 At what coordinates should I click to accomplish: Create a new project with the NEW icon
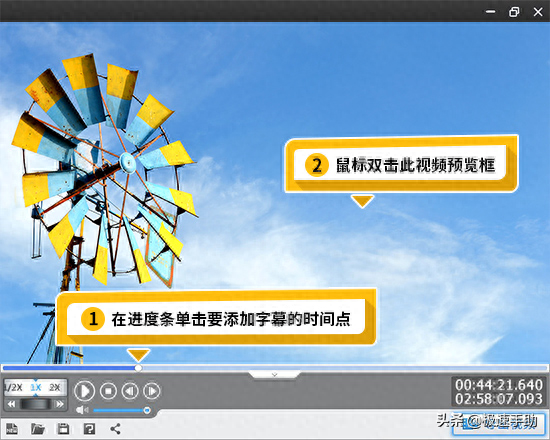12,428
